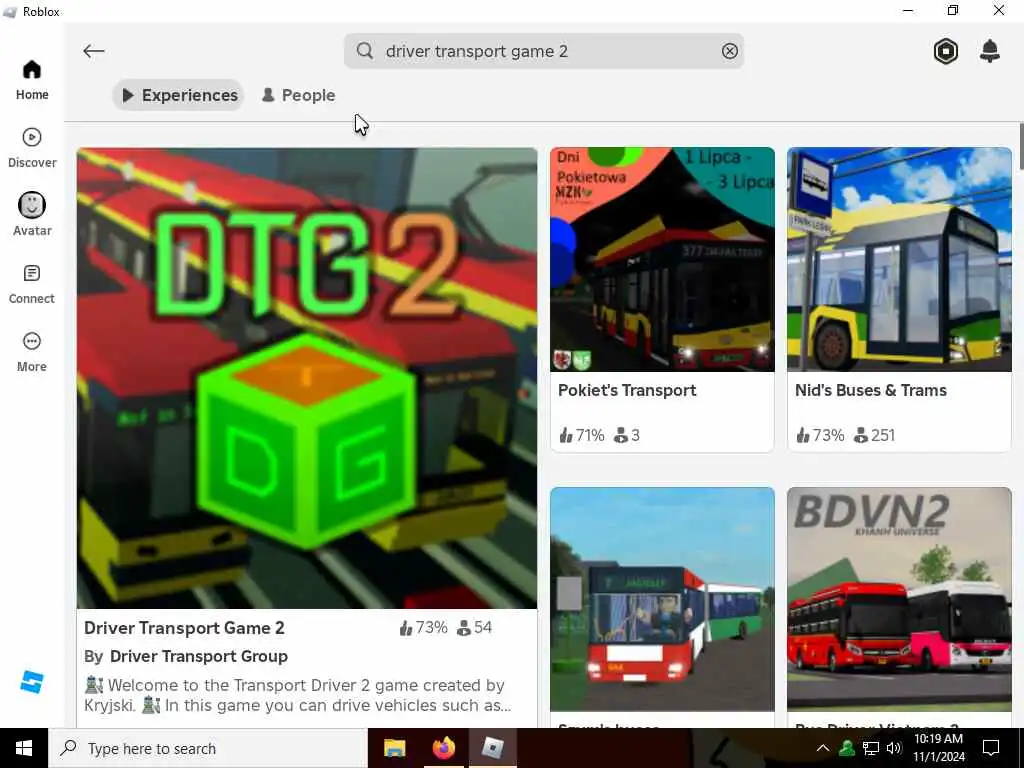Go back with the back arrow

[x=94, y=51]
